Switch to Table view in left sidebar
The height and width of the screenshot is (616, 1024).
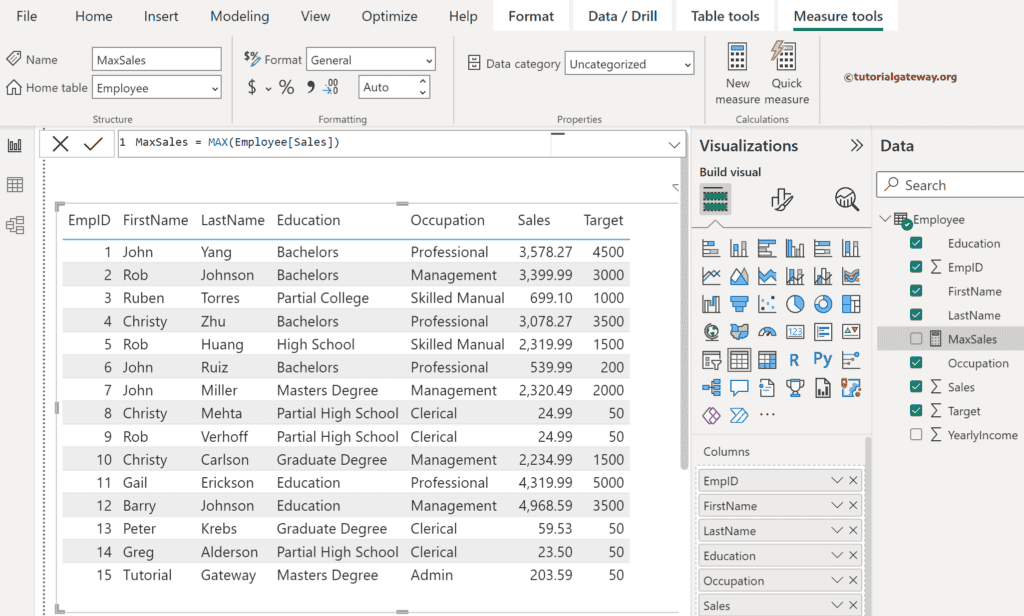coord(15,185)
